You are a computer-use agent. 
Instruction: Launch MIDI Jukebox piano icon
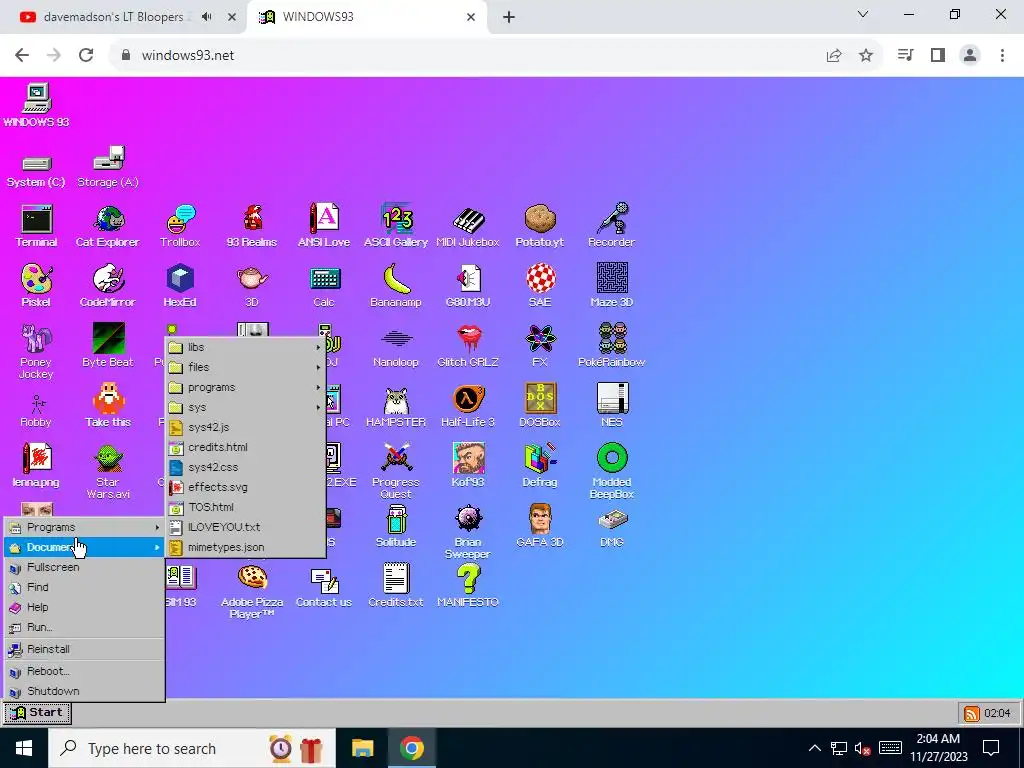(x=468, y=226)
